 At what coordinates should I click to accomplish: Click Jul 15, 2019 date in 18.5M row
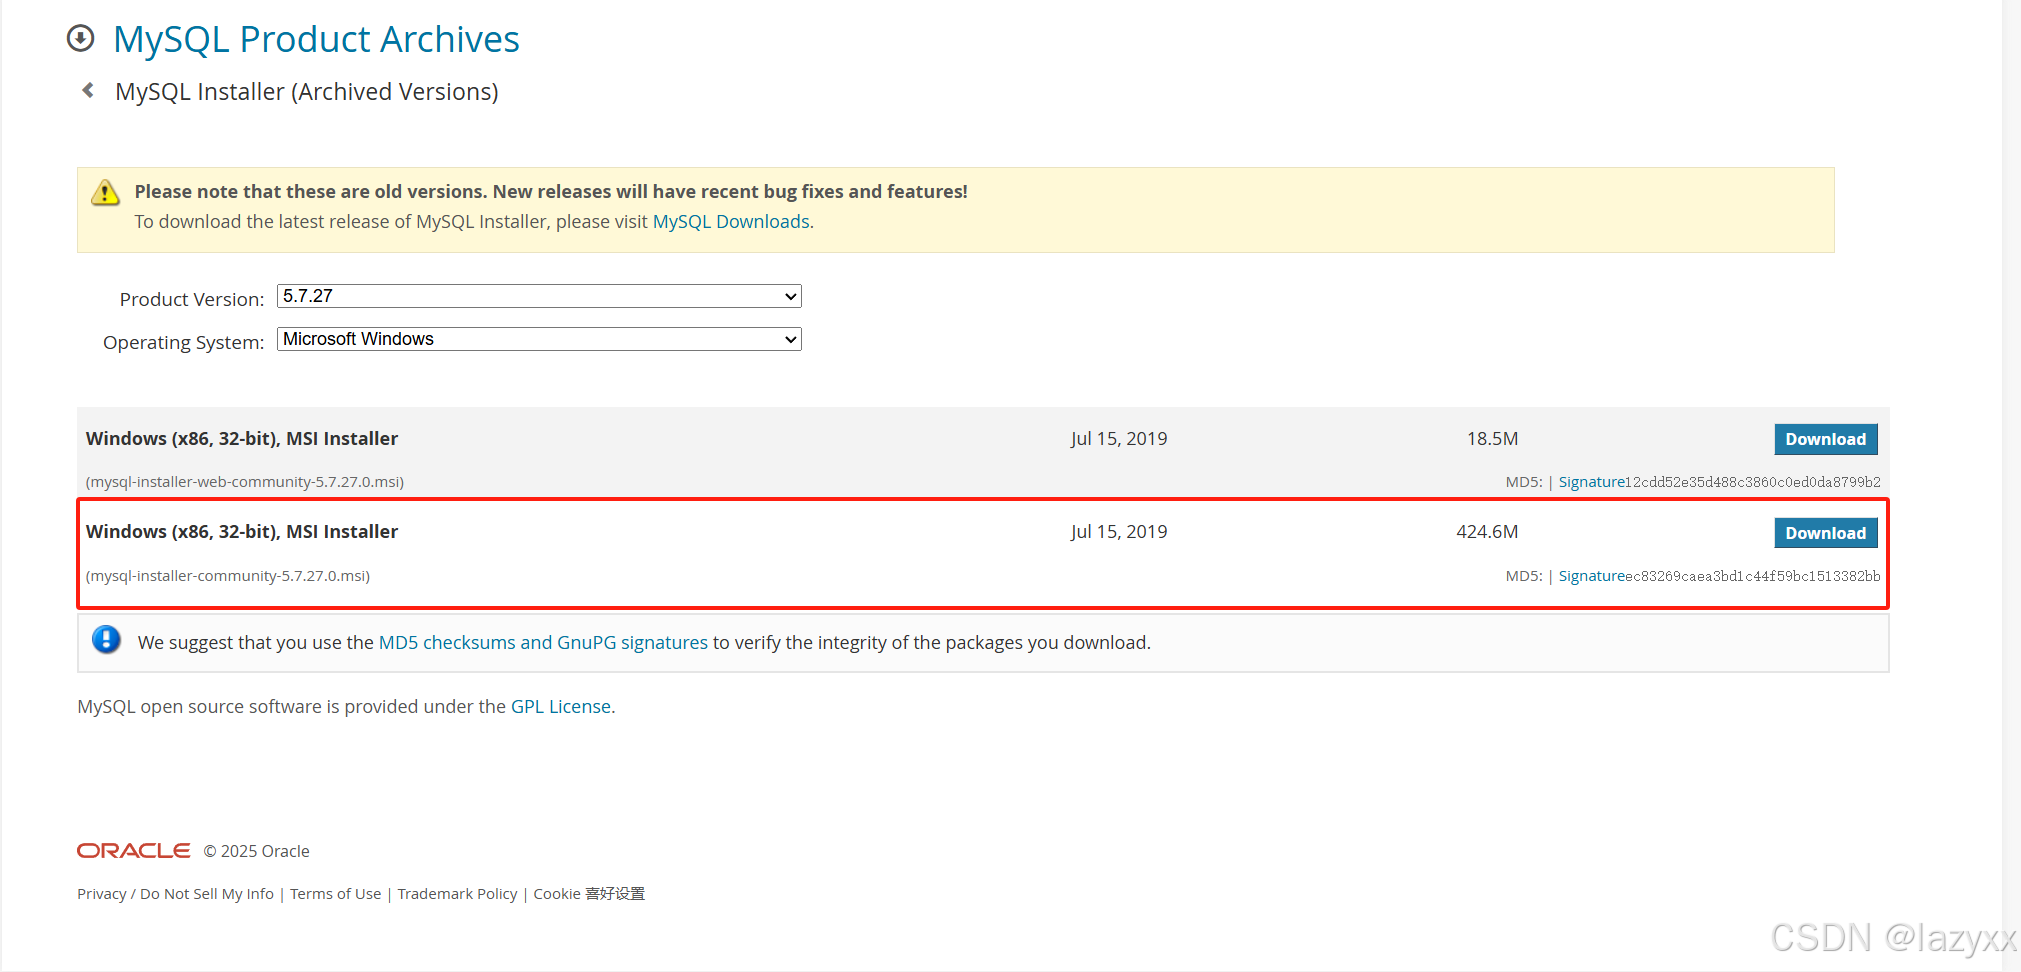[x=1119, y=439]
